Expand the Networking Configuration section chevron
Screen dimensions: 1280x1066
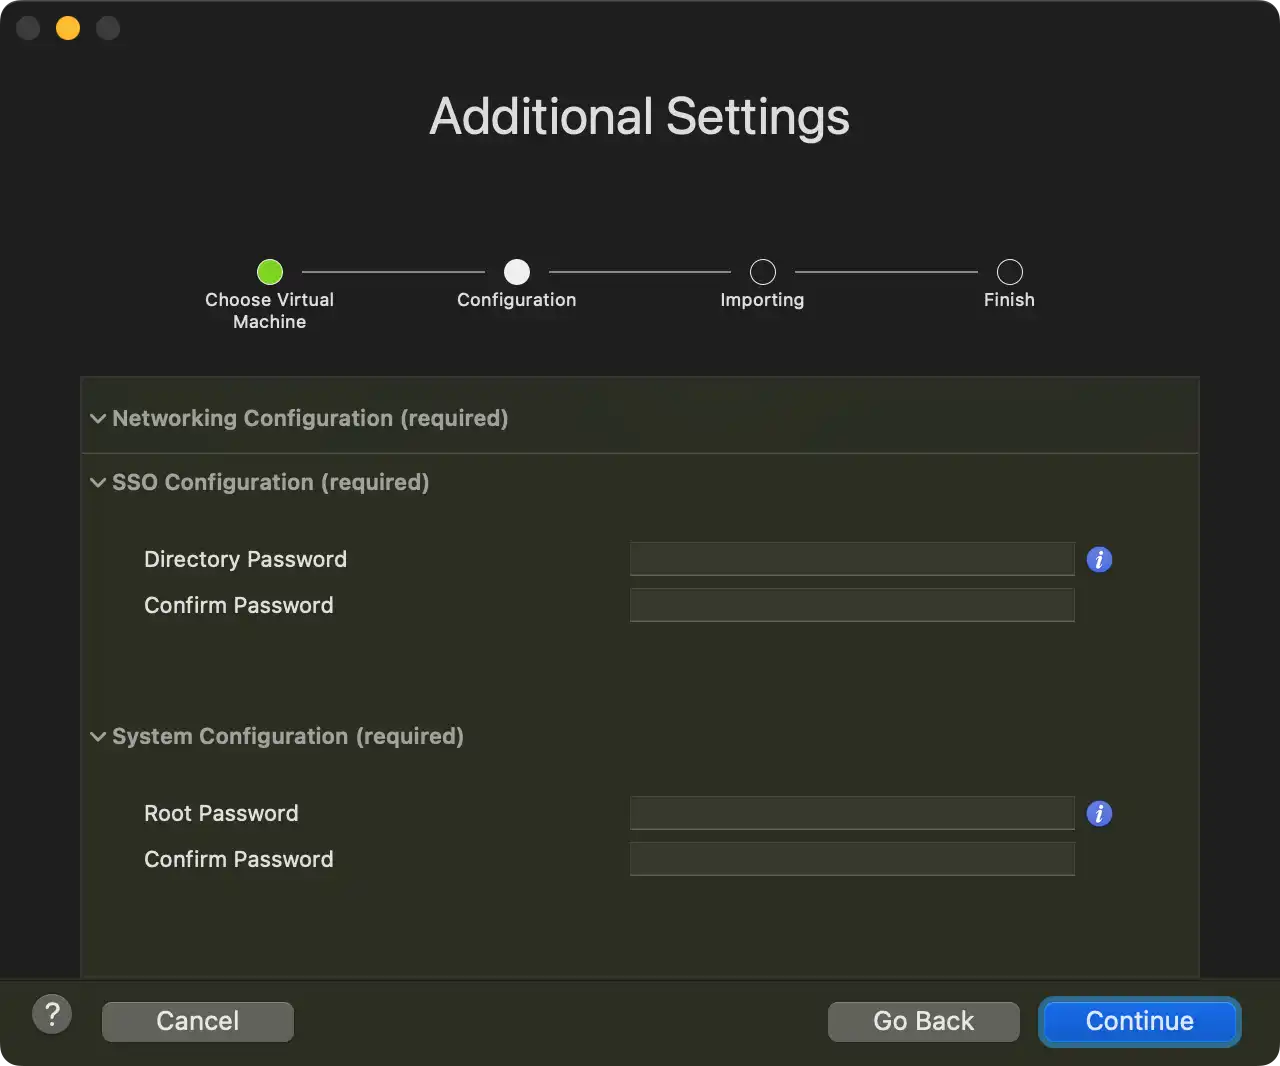98,419
